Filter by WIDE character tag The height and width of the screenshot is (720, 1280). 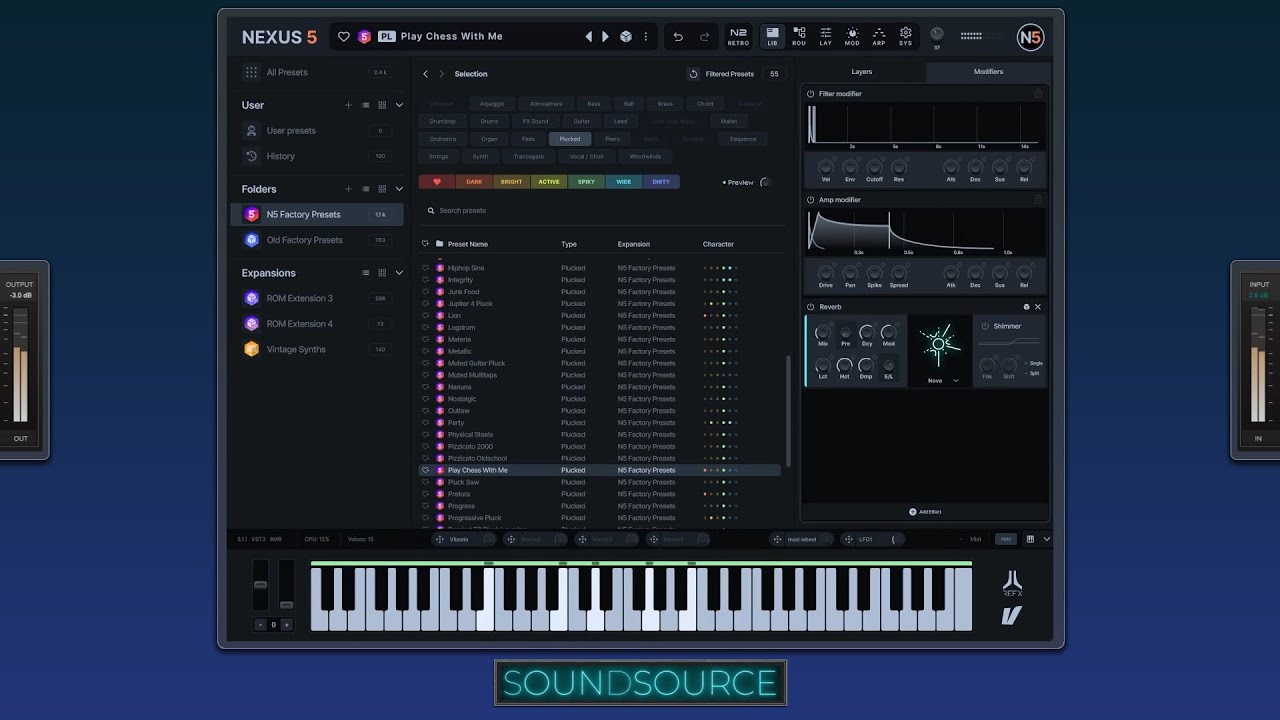[x=624, y=182]
